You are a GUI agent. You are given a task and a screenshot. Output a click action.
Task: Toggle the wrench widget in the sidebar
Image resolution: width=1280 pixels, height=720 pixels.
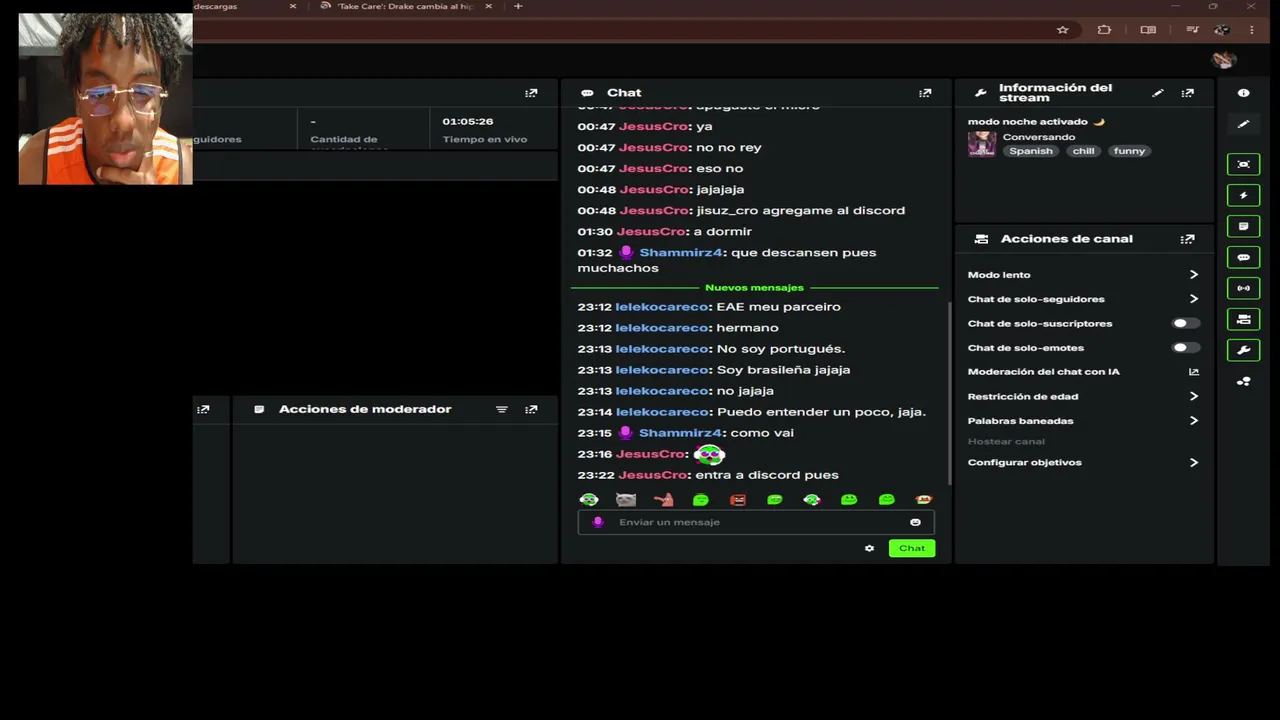pyautogui.click(x=1243, y=350)
